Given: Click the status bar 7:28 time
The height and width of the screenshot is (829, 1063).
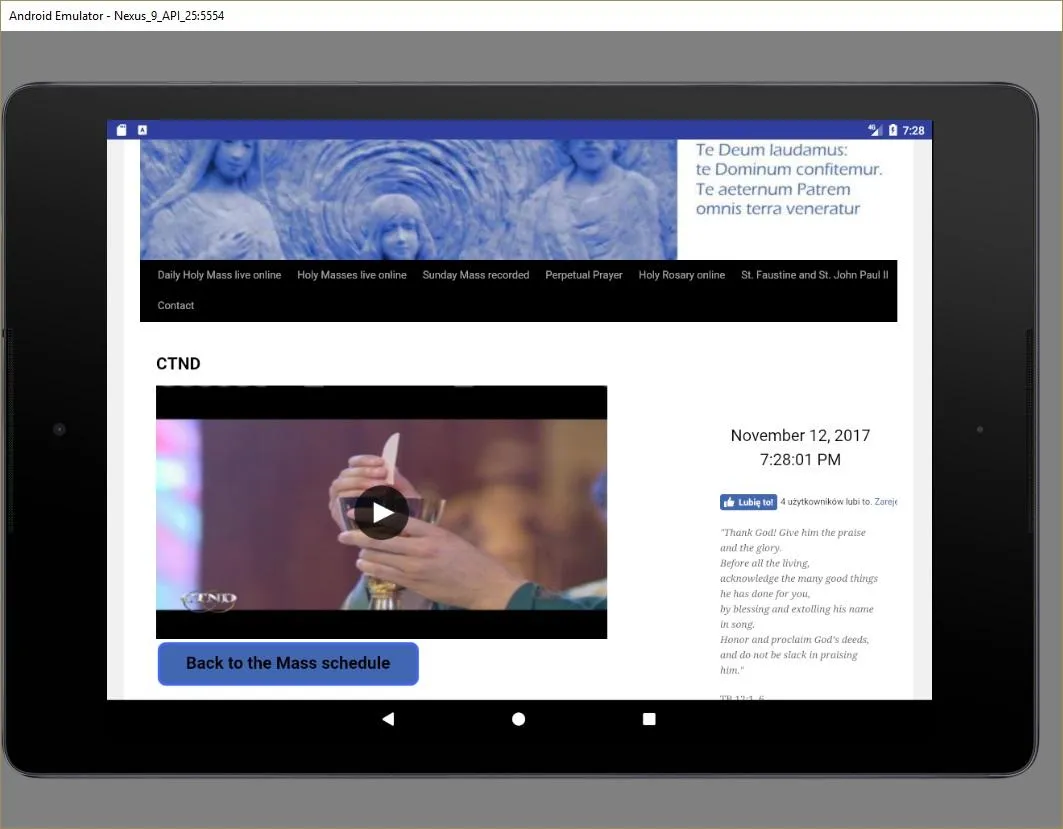Looking at the screenshot, I should click(x=913, y=130).
